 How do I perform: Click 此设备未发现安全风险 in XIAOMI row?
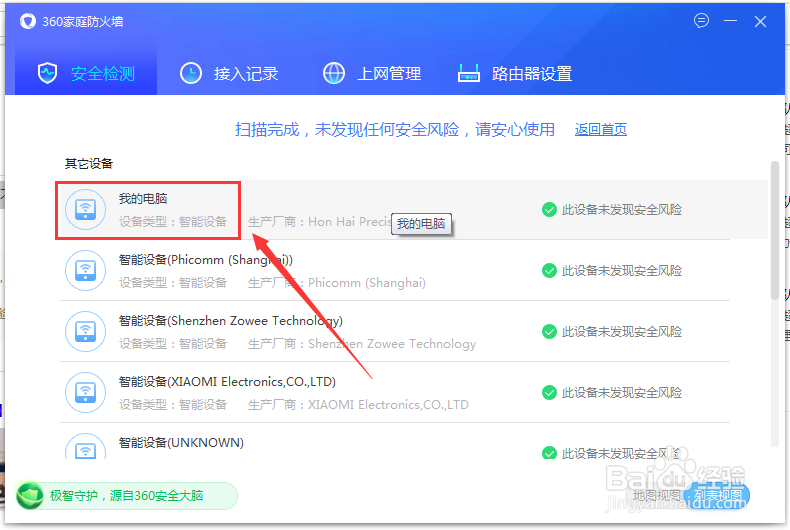pos(622,392)
